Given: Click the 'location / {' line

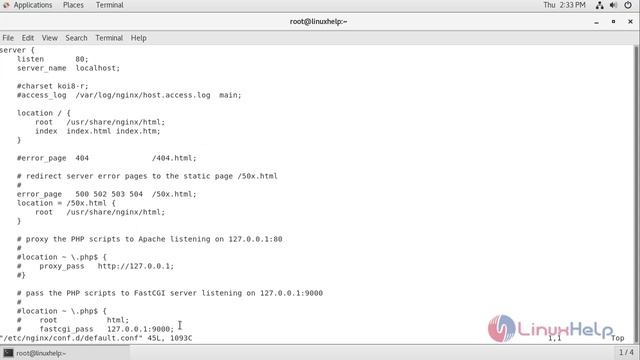Looking at the screenshot, I should coord(44,113).
